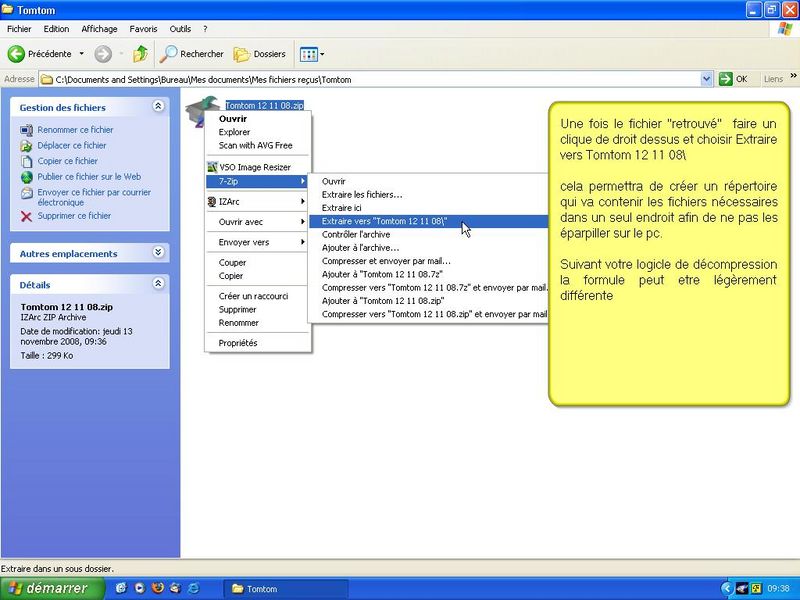
Task: Click the green OK go arrow icon
Action: [x=726, y=79]
